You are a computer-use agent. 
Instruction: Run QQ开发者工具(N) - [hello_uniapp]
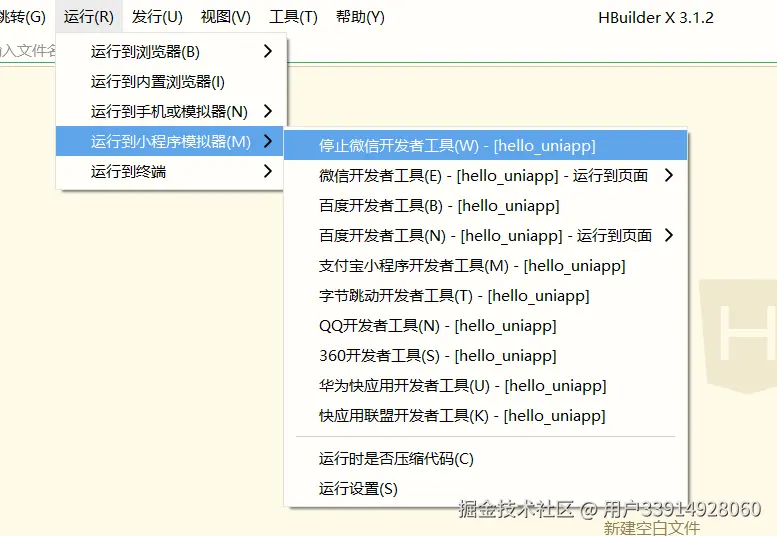click(x=486, y=325)
